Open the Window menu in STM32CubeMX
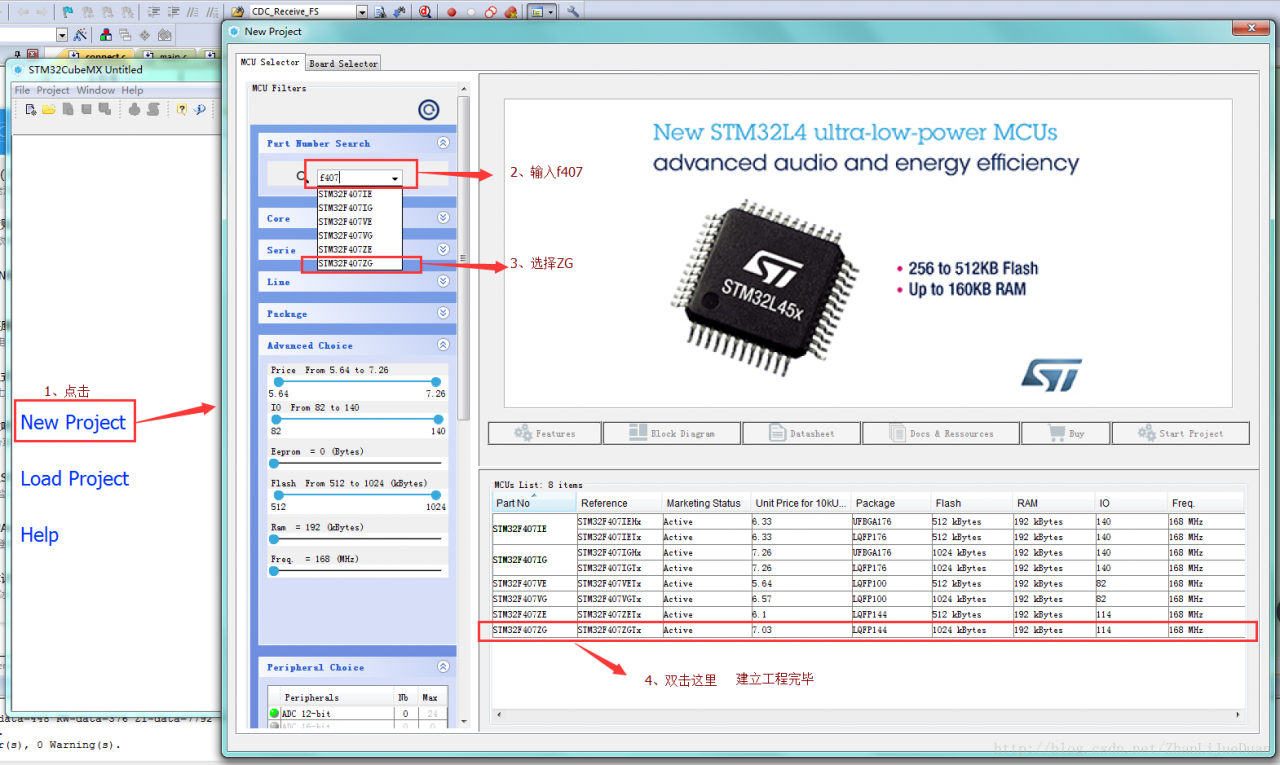 click(x=96, y=90)
